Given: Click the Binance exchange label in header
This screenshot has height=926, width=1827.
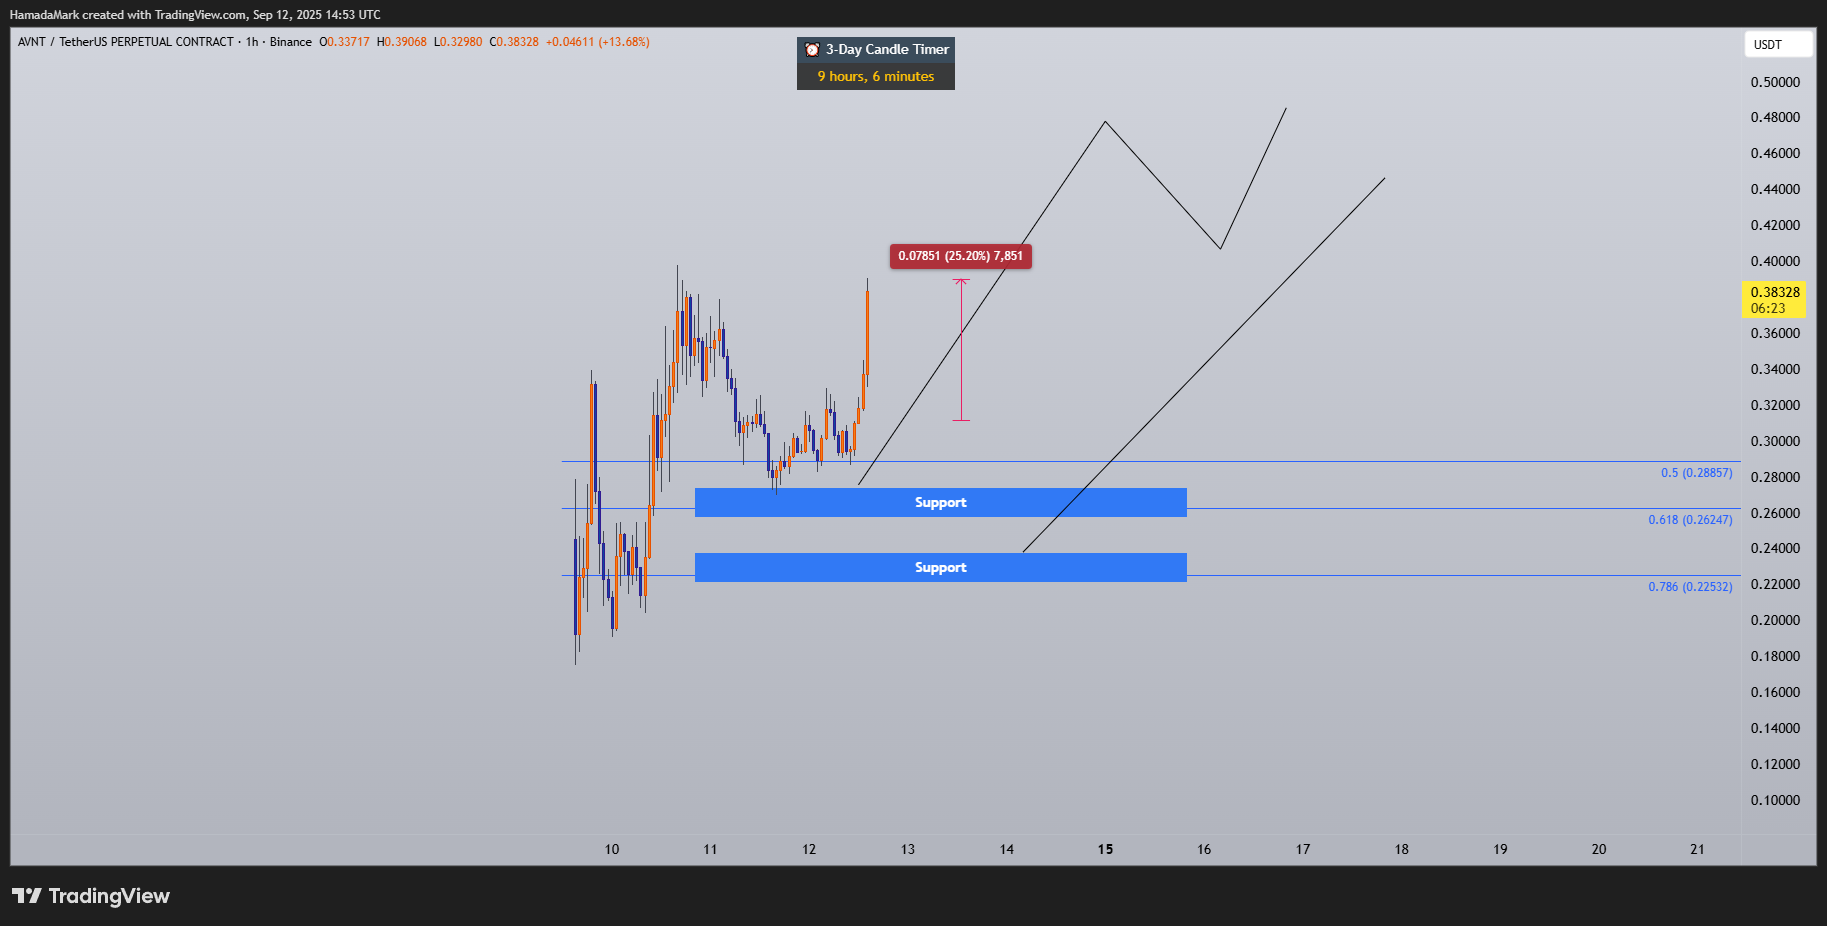Looking at the screenshot, I should coord(291,42).
